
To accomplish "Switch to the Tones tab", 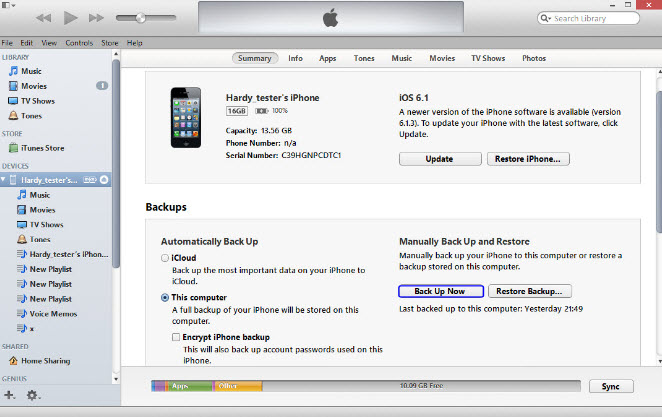I will click(x=364, y=58).
